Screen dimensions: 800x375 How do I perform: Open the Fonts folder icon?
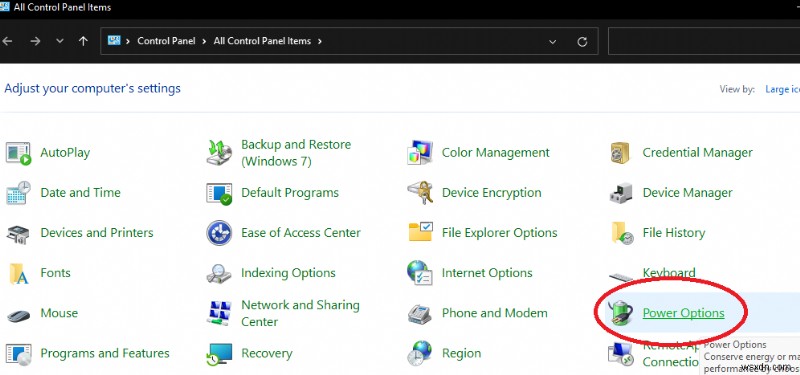click(19, 273)
